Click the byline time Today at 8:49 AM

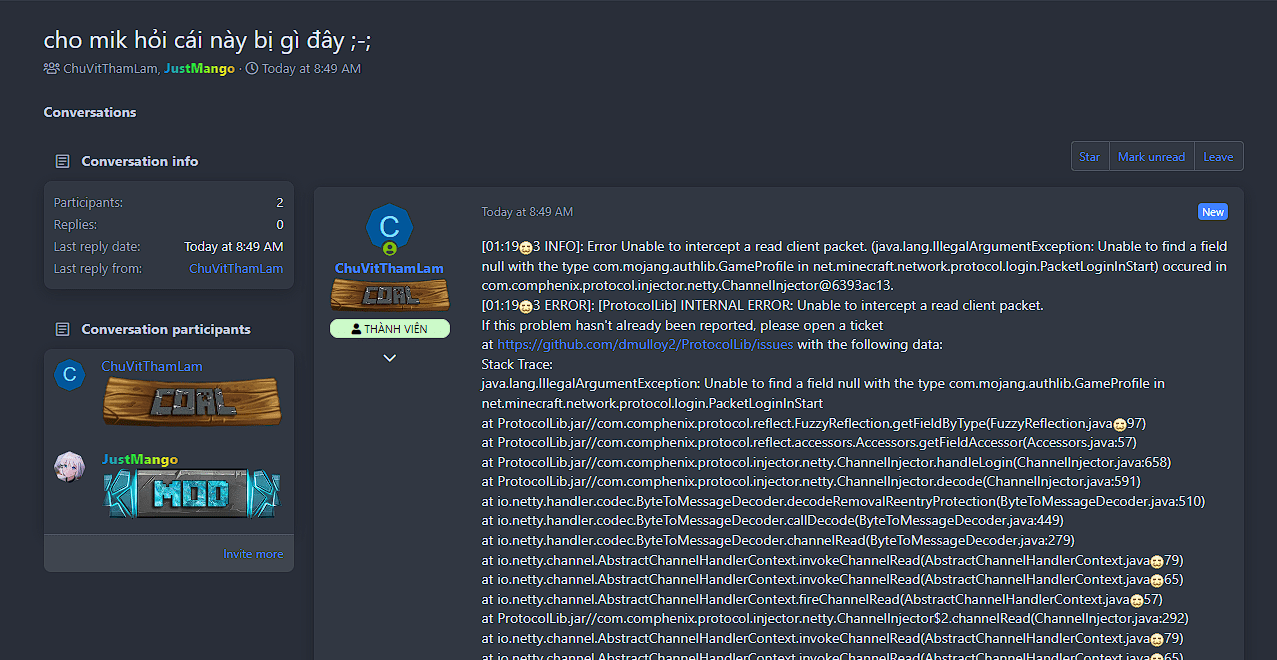311,68
